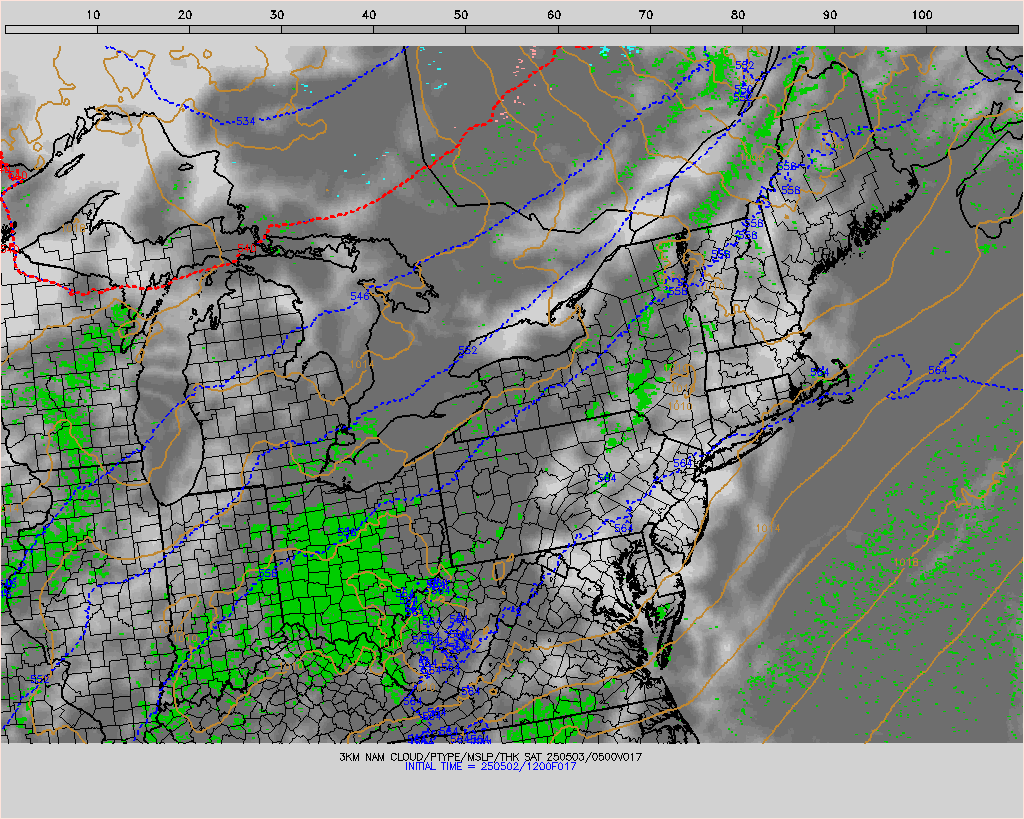Click the '60' legend scale label
The height and width of the screenshot is (819, 1024).
(x=554, y=14)
